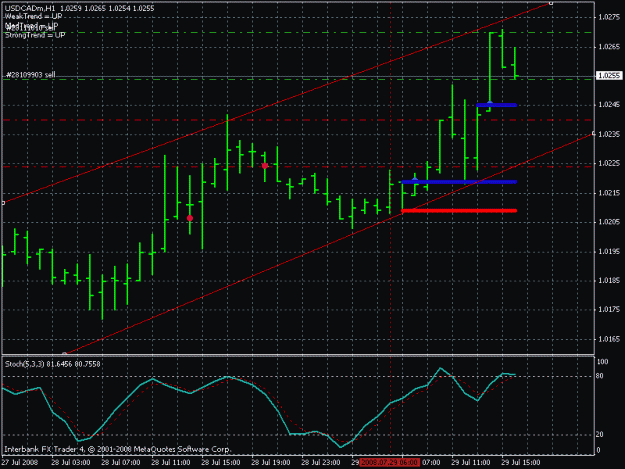This screenshot has width=625, height=469.
Task: Select the WeakTrend = UP indicator label
Action: 33,17
